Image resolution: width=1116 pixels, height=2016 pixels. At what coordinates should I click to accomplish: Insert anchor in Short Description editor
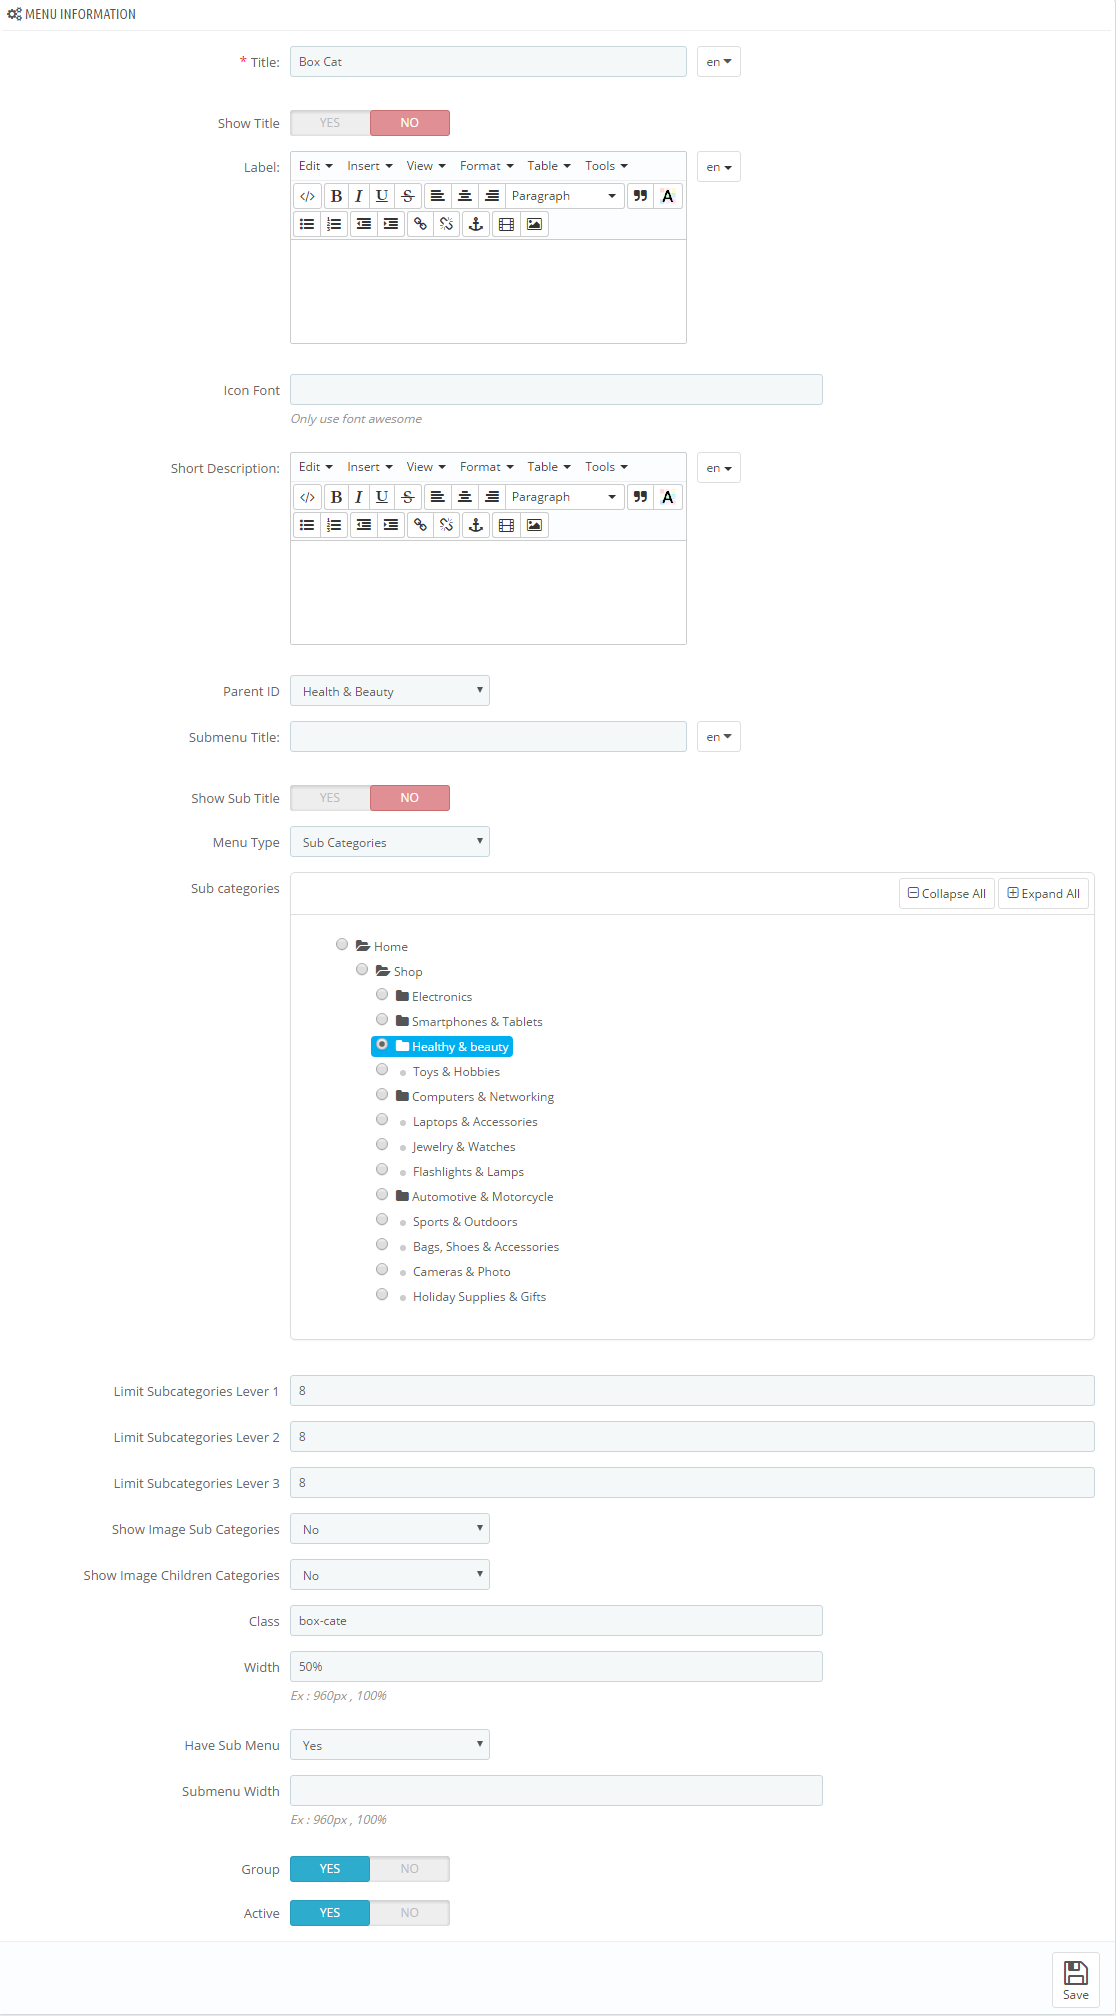476,525
